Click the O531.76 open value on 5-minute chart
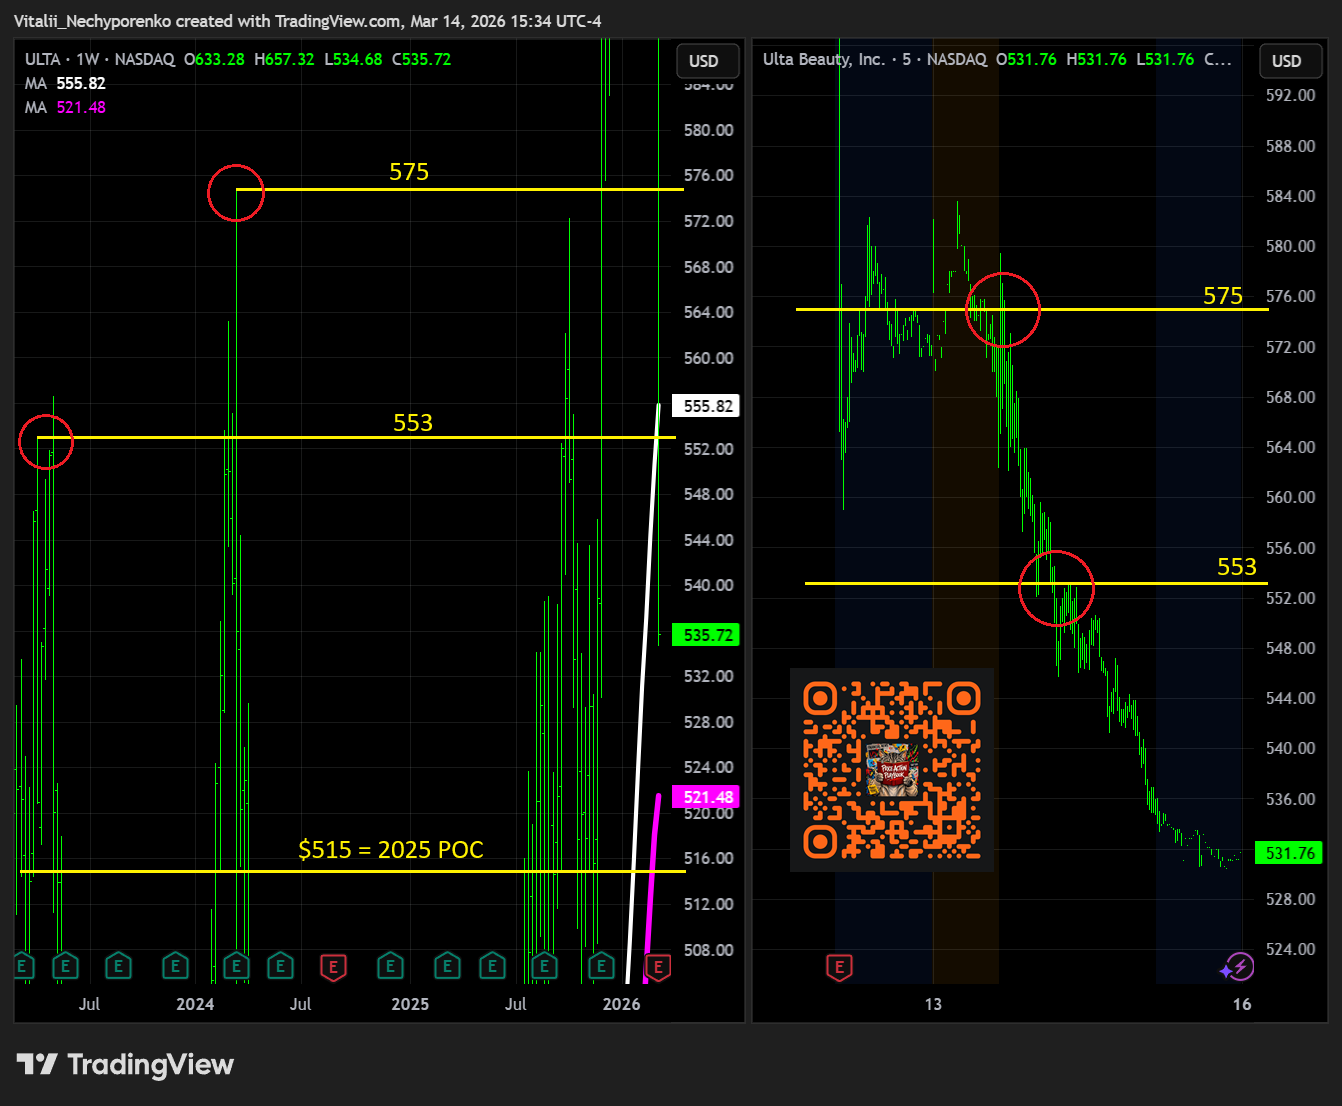1342x1106 pixels. point(1026,59)
